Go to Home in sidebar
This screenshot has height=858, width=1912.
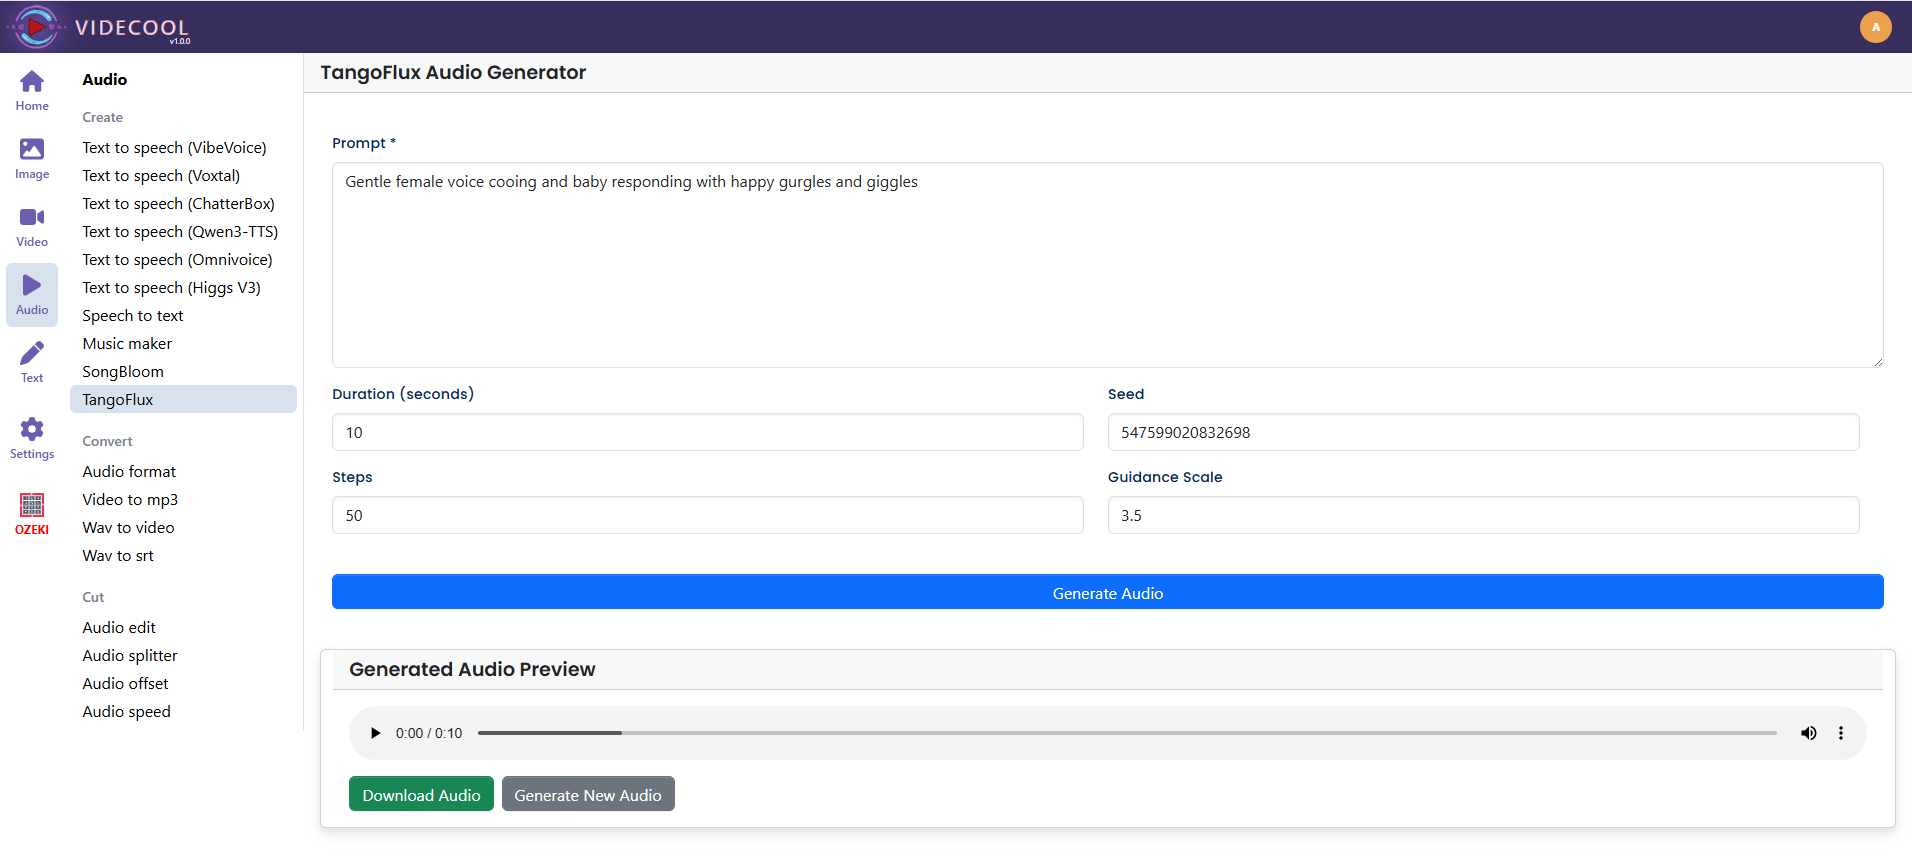point(32,90)
